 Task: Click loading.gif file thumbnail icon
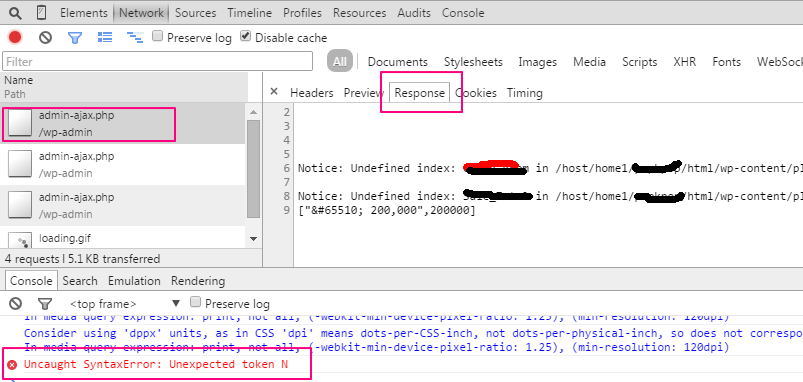click(x=20, y=239)
